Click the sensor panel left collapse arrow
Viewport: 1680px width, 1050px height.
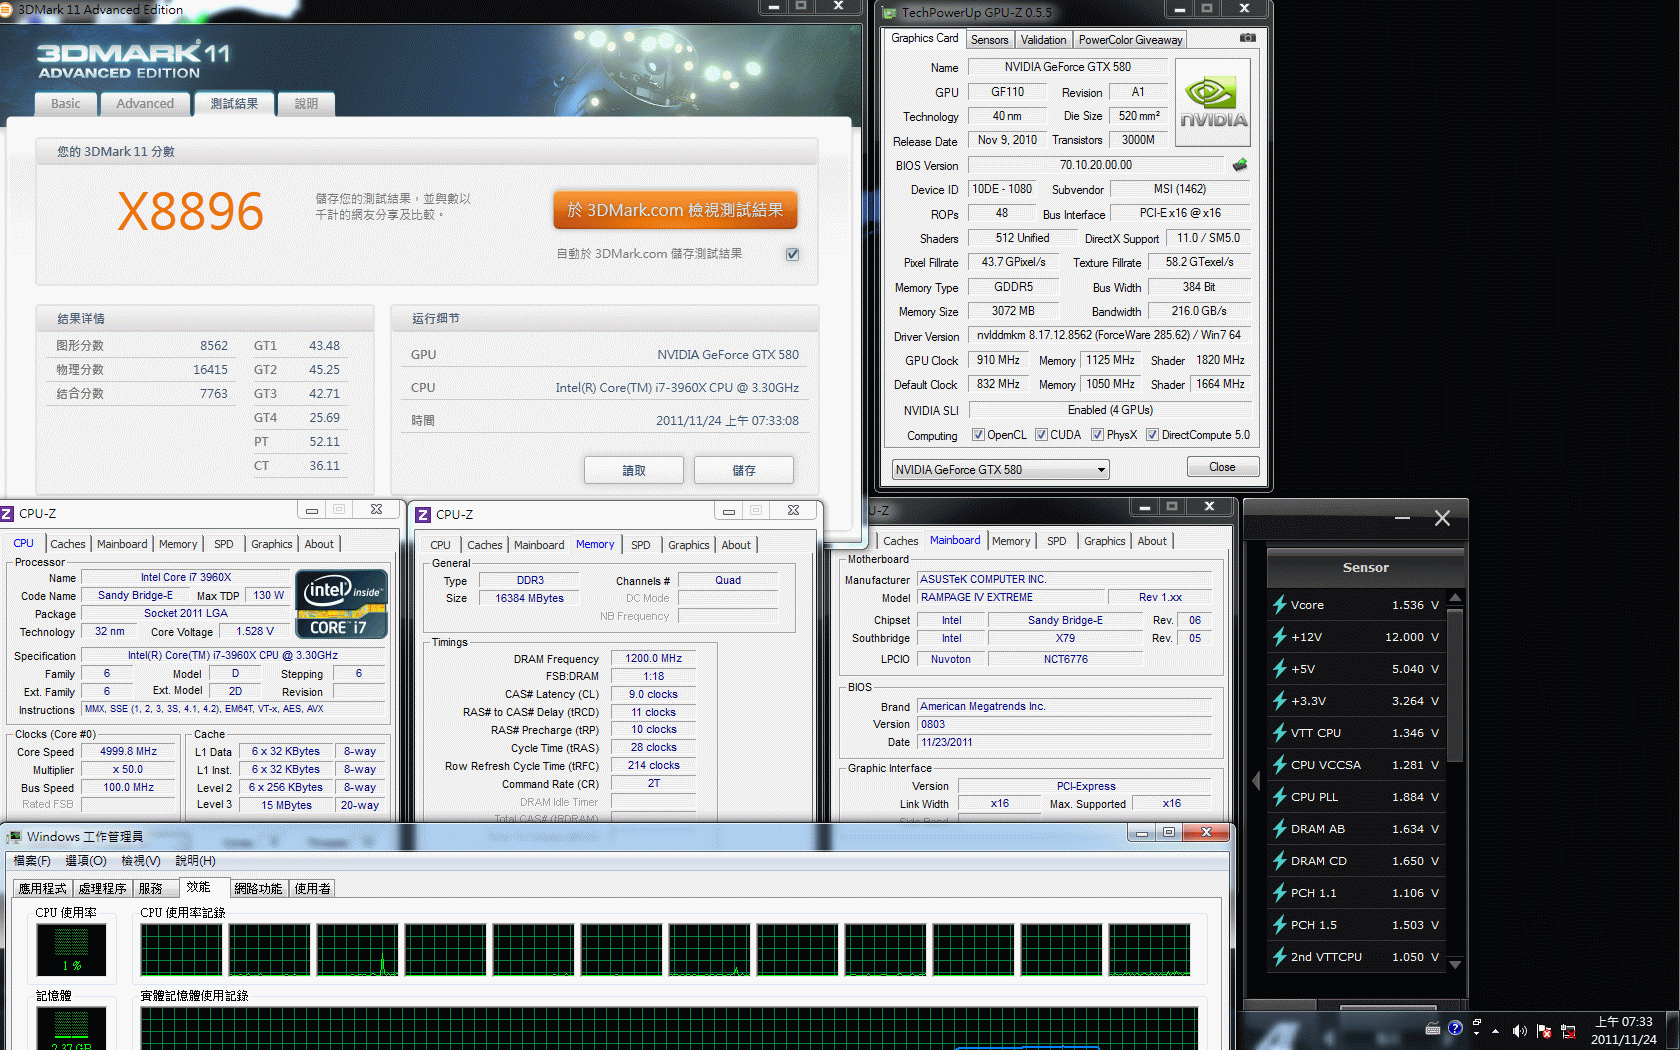(x=1256, y=780)
